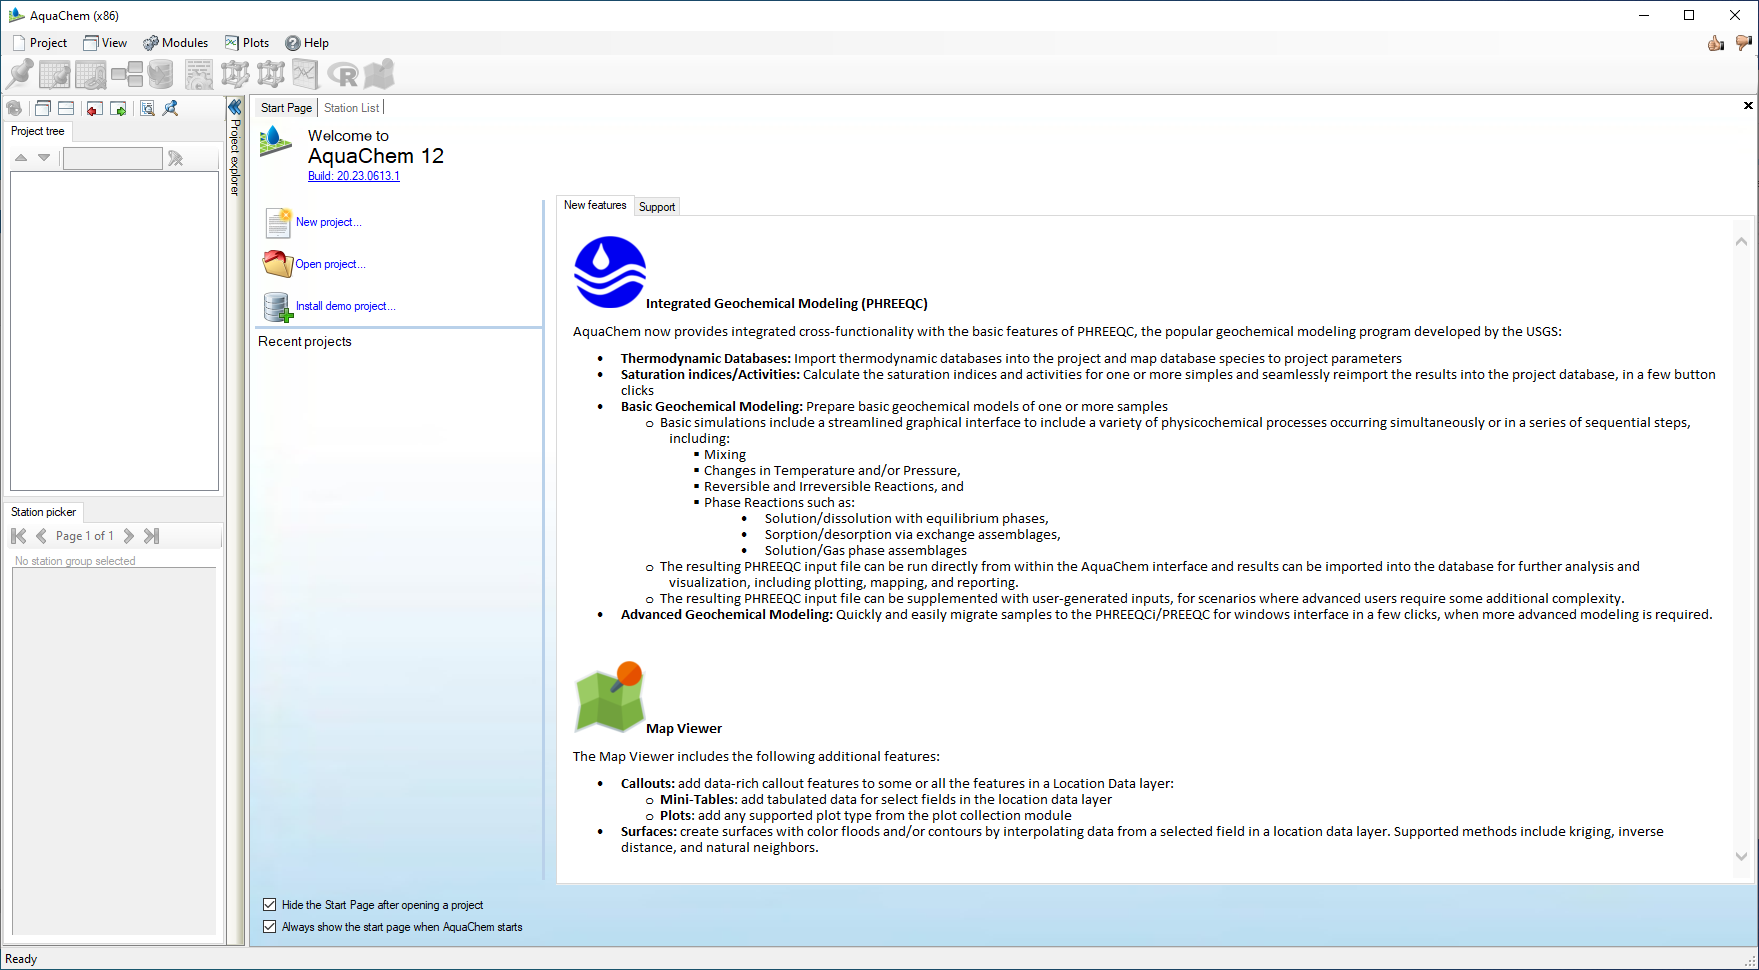The height and width of the screenshot is (970, 1759).
Task: Click the red left-arrow window icon
Action: [94, 108]
